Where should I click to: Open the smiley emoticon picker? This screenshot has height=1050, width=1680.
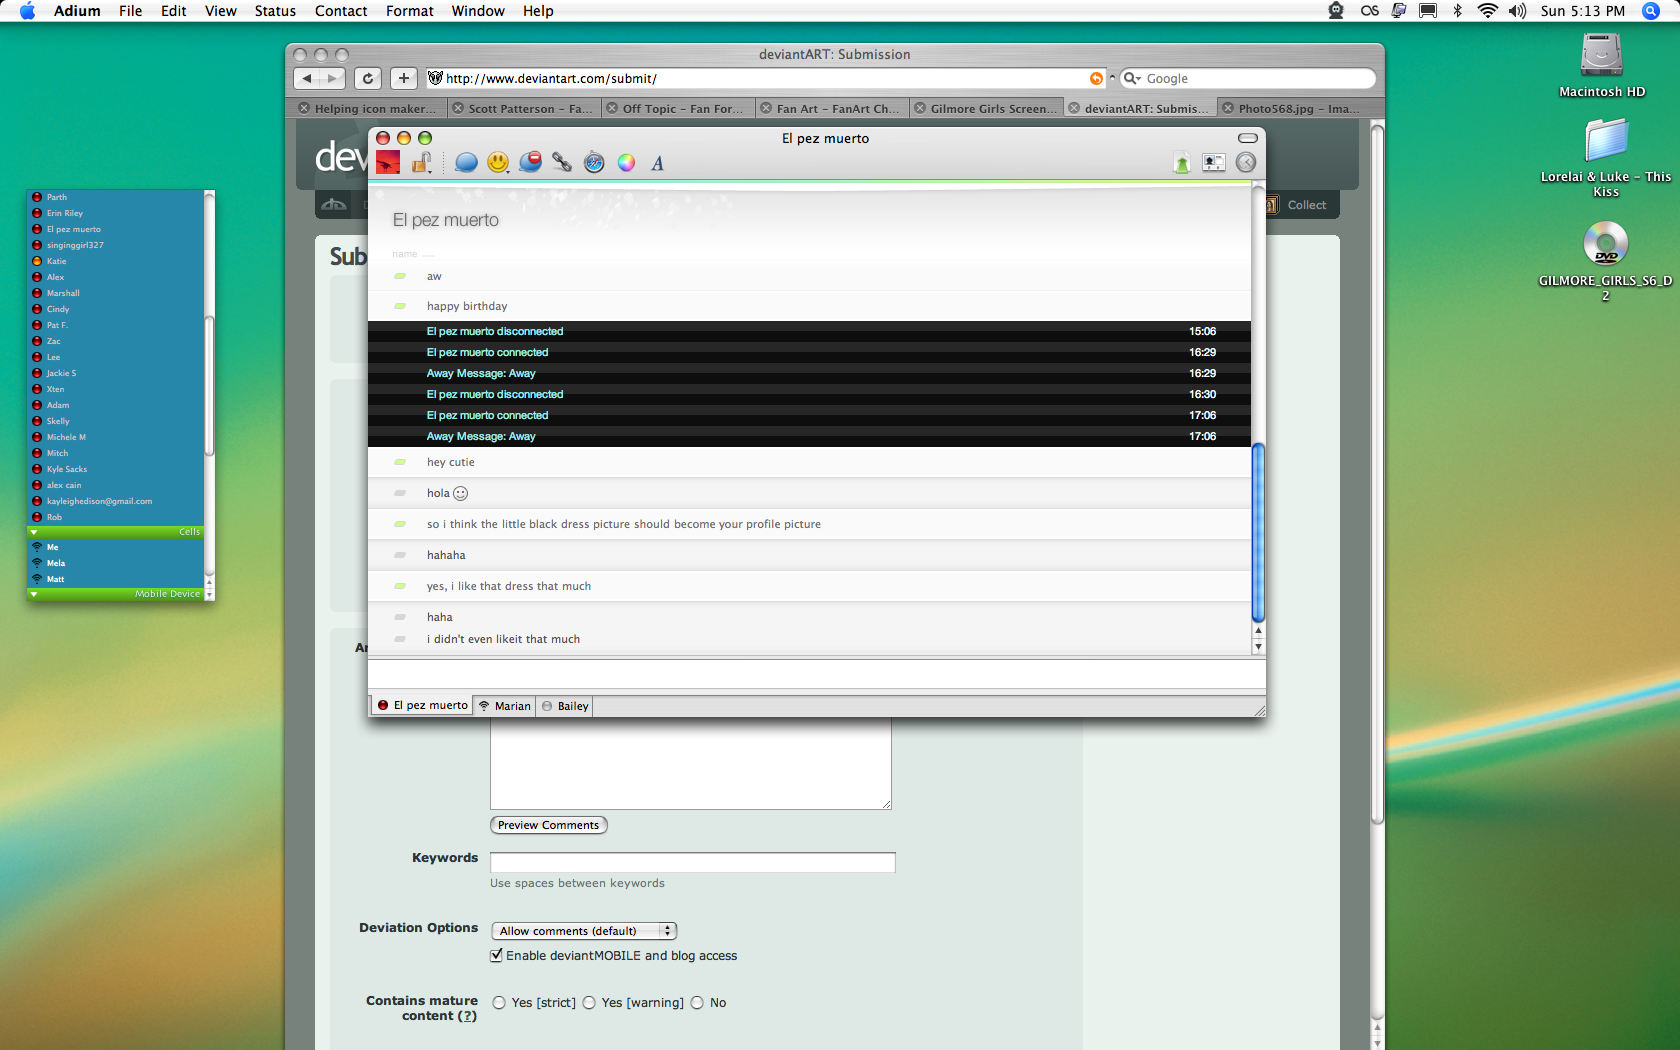[x=498, y=162]
